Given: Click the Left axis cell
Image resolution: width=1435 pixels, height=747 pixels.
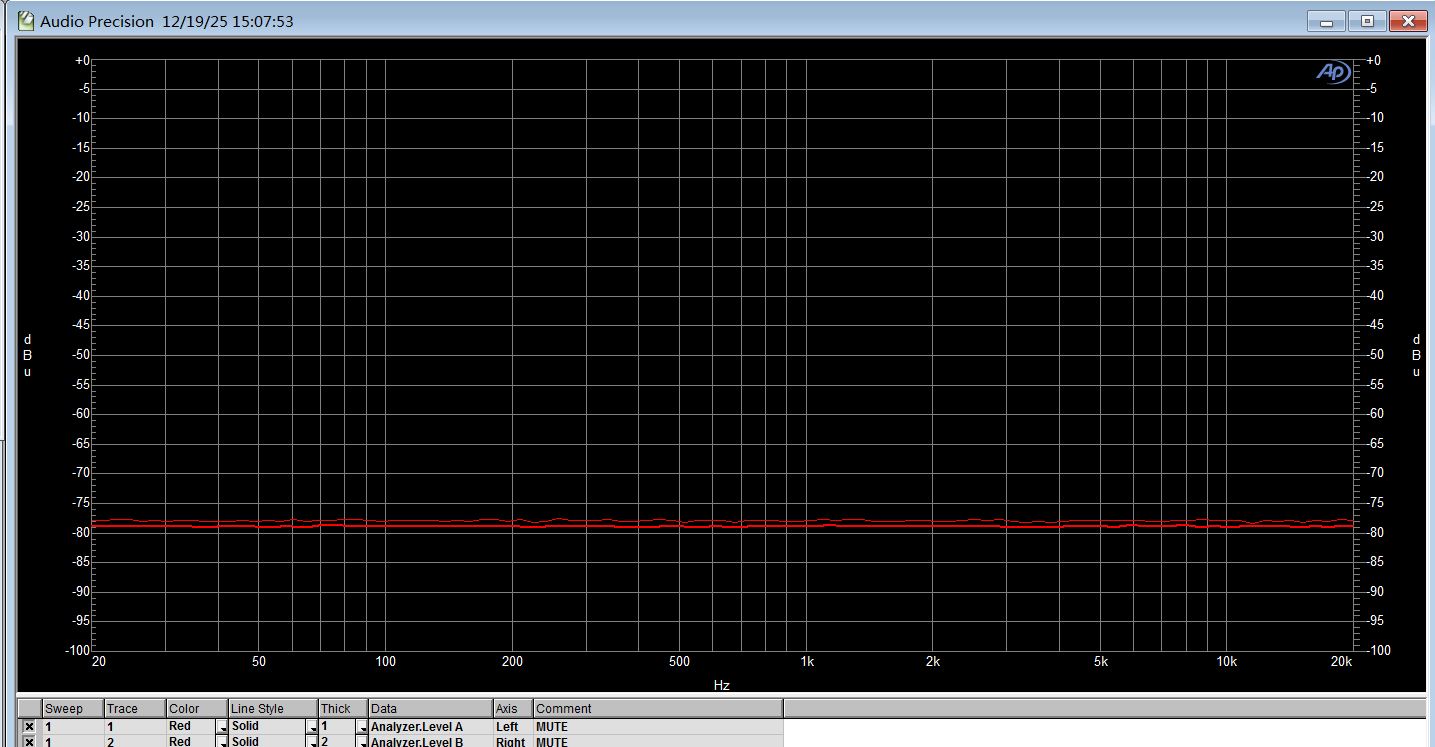Looking at the screenshot, I should pyautogui.click(x=513, y=727).
